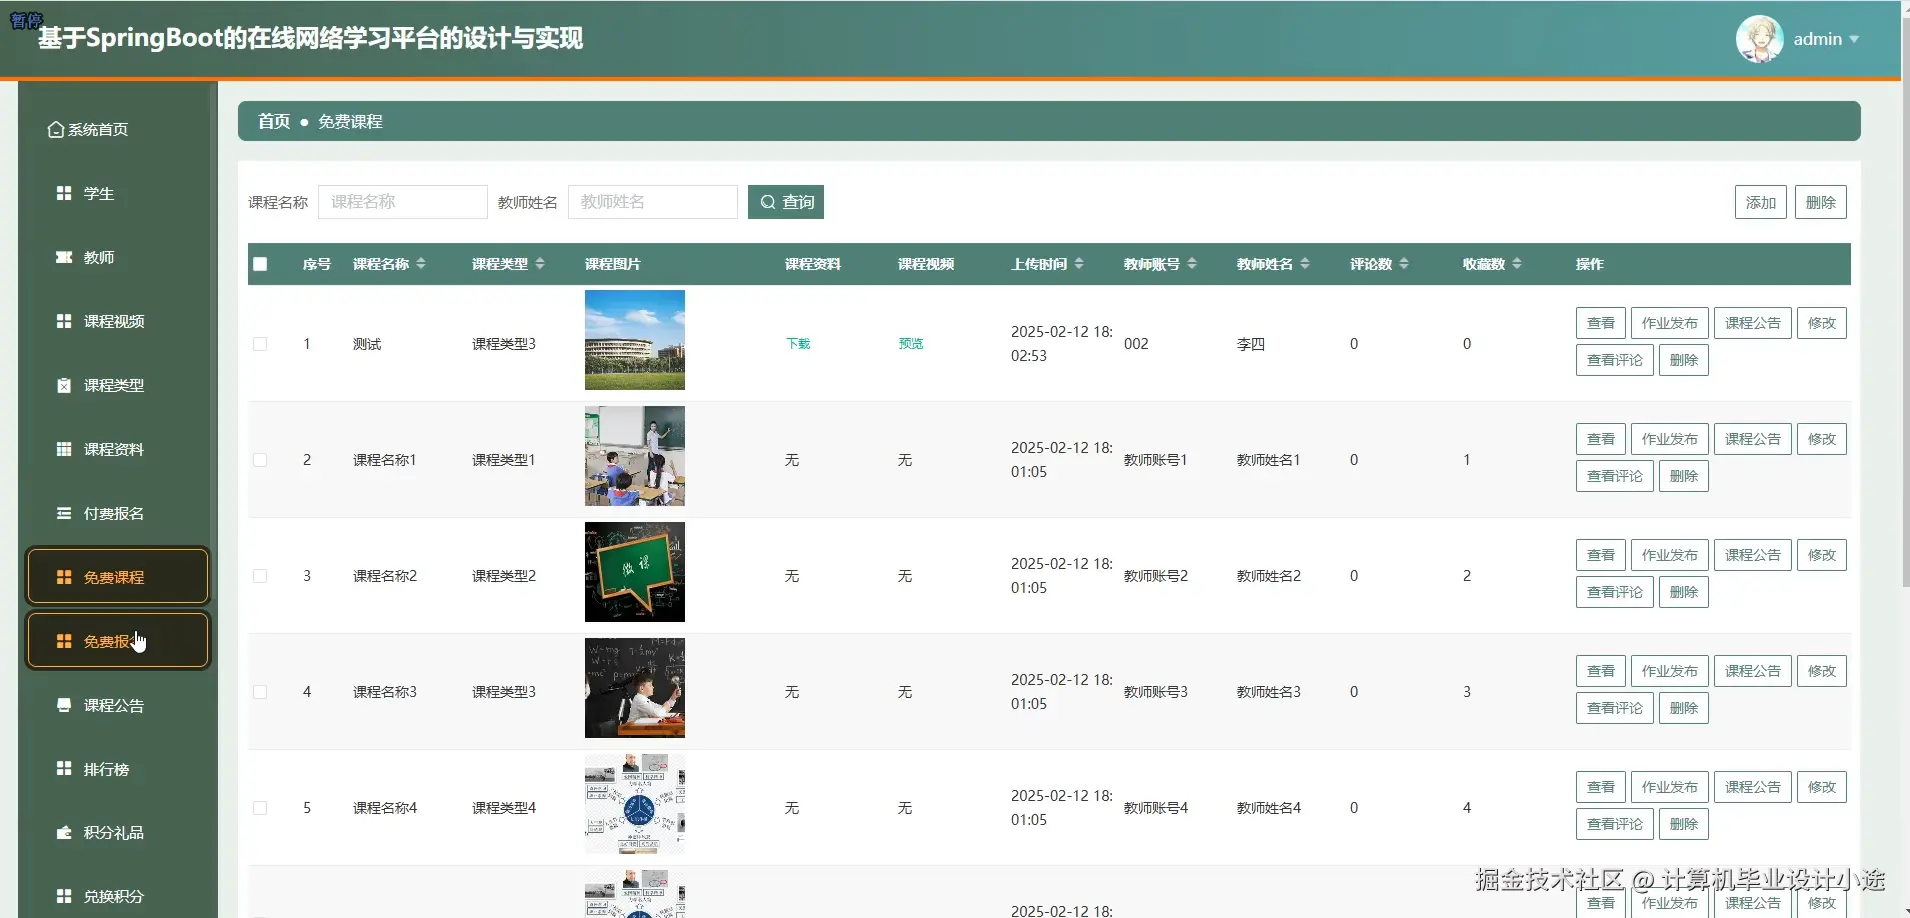Click 查看 for 课程名称2 row
The width and height of the screenshot is (1910, 918).
(x=1601, y=555)
